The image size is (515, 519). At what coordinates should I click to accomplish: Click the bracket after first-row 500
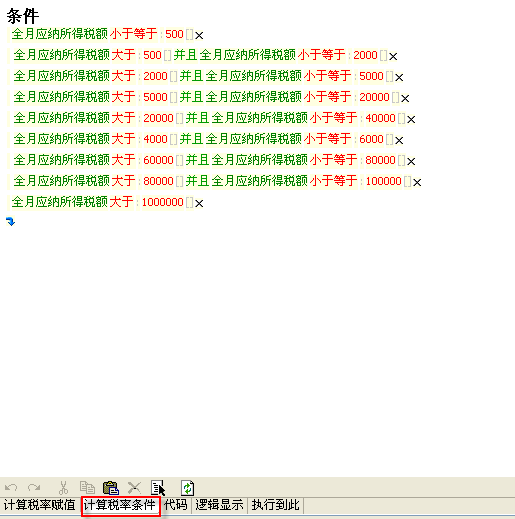[x=189, y=34]
